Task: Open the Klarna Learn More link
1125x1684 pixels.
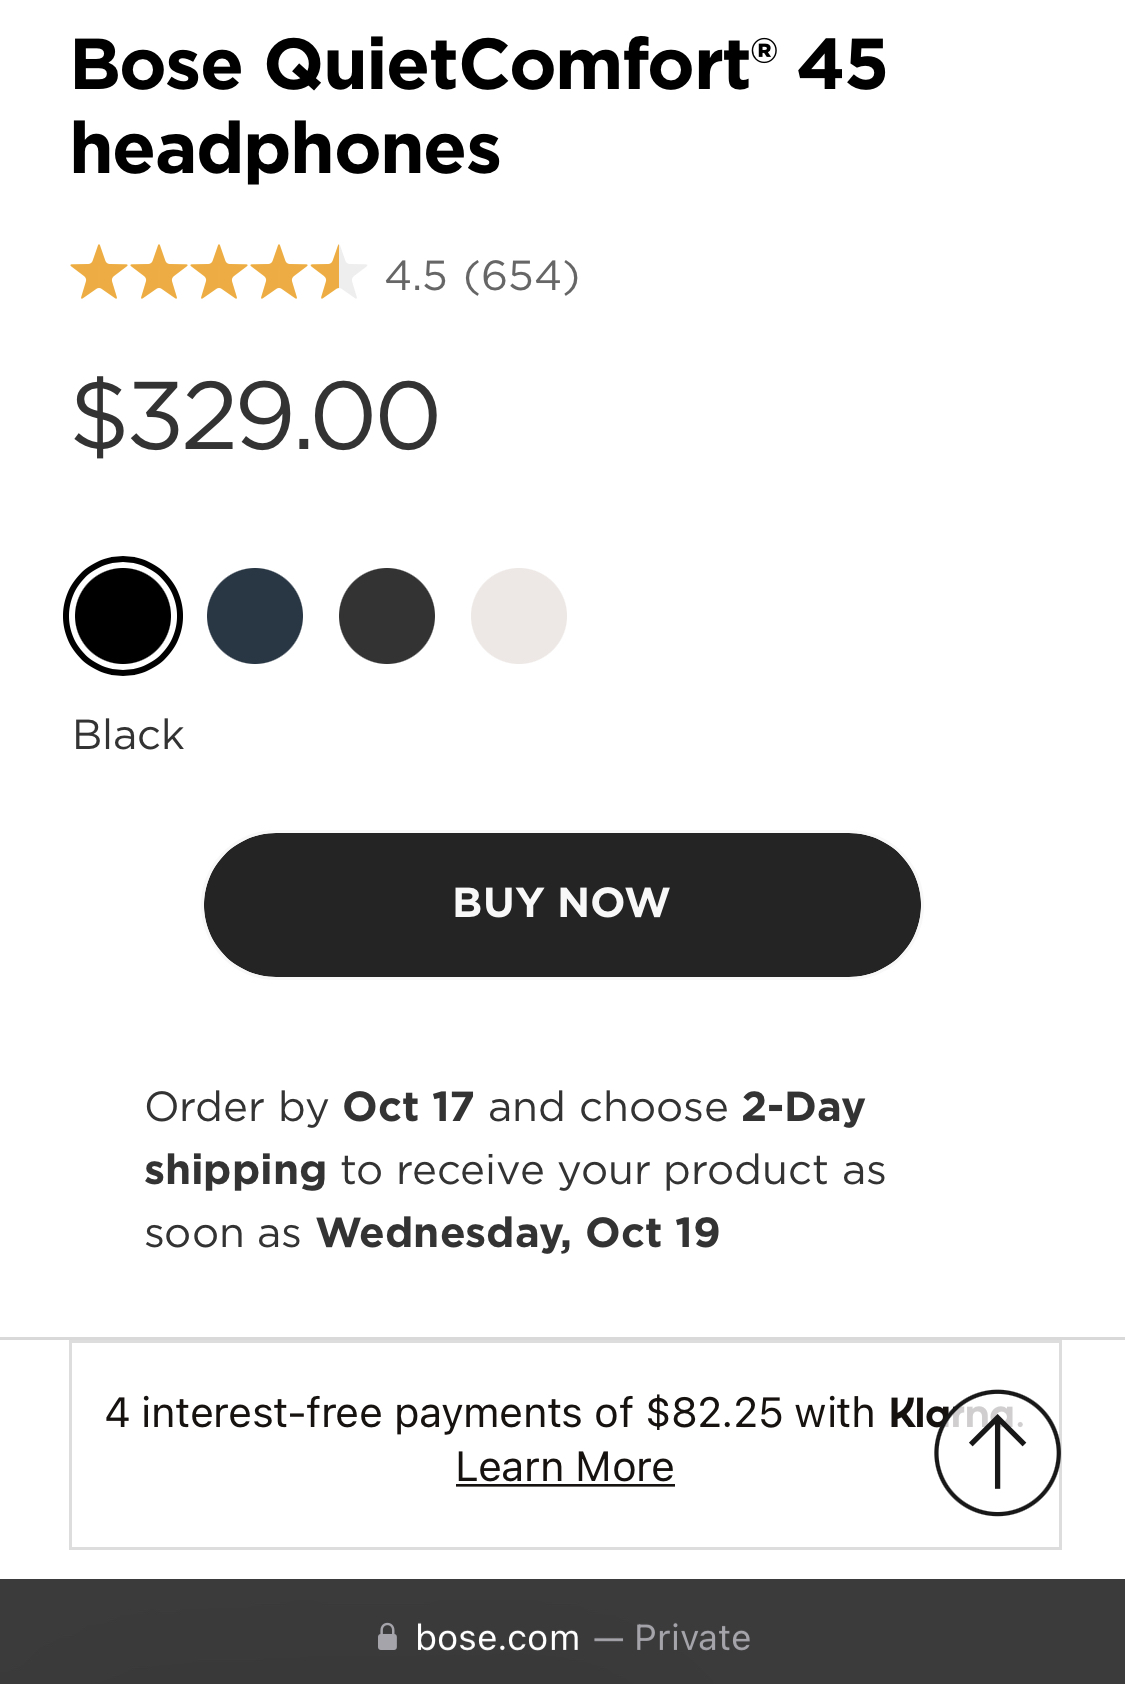Action: [565, 1467]
